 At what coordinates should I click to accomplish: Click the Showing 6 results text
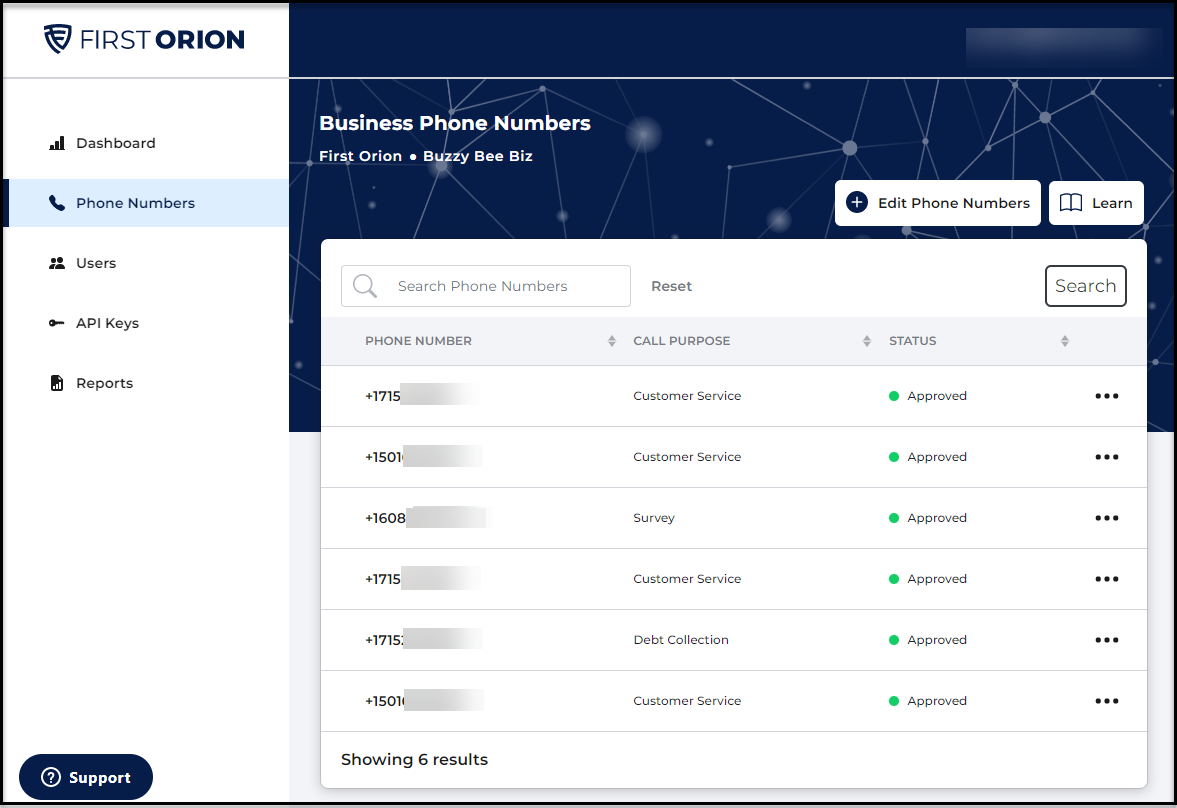pos(414,759)
